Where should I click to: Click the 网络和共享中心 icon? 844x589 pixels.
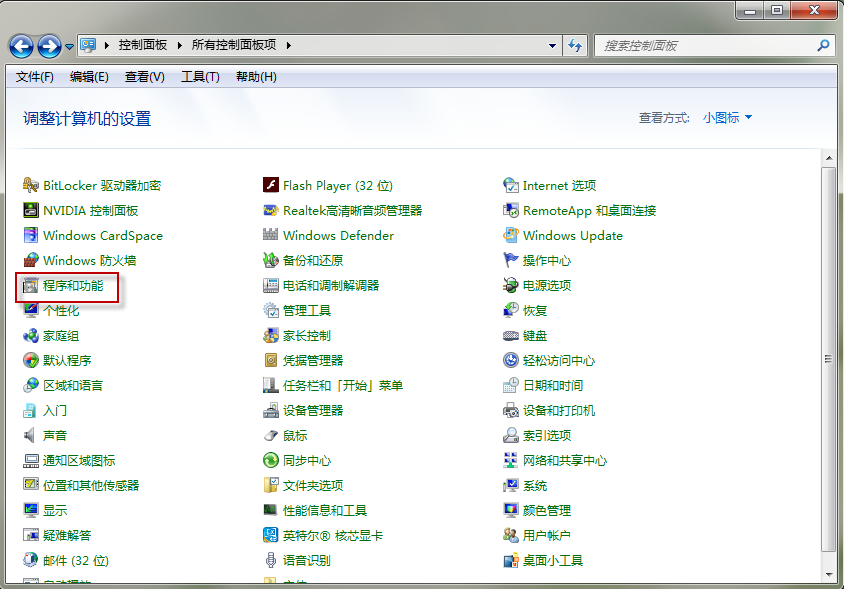510,460
